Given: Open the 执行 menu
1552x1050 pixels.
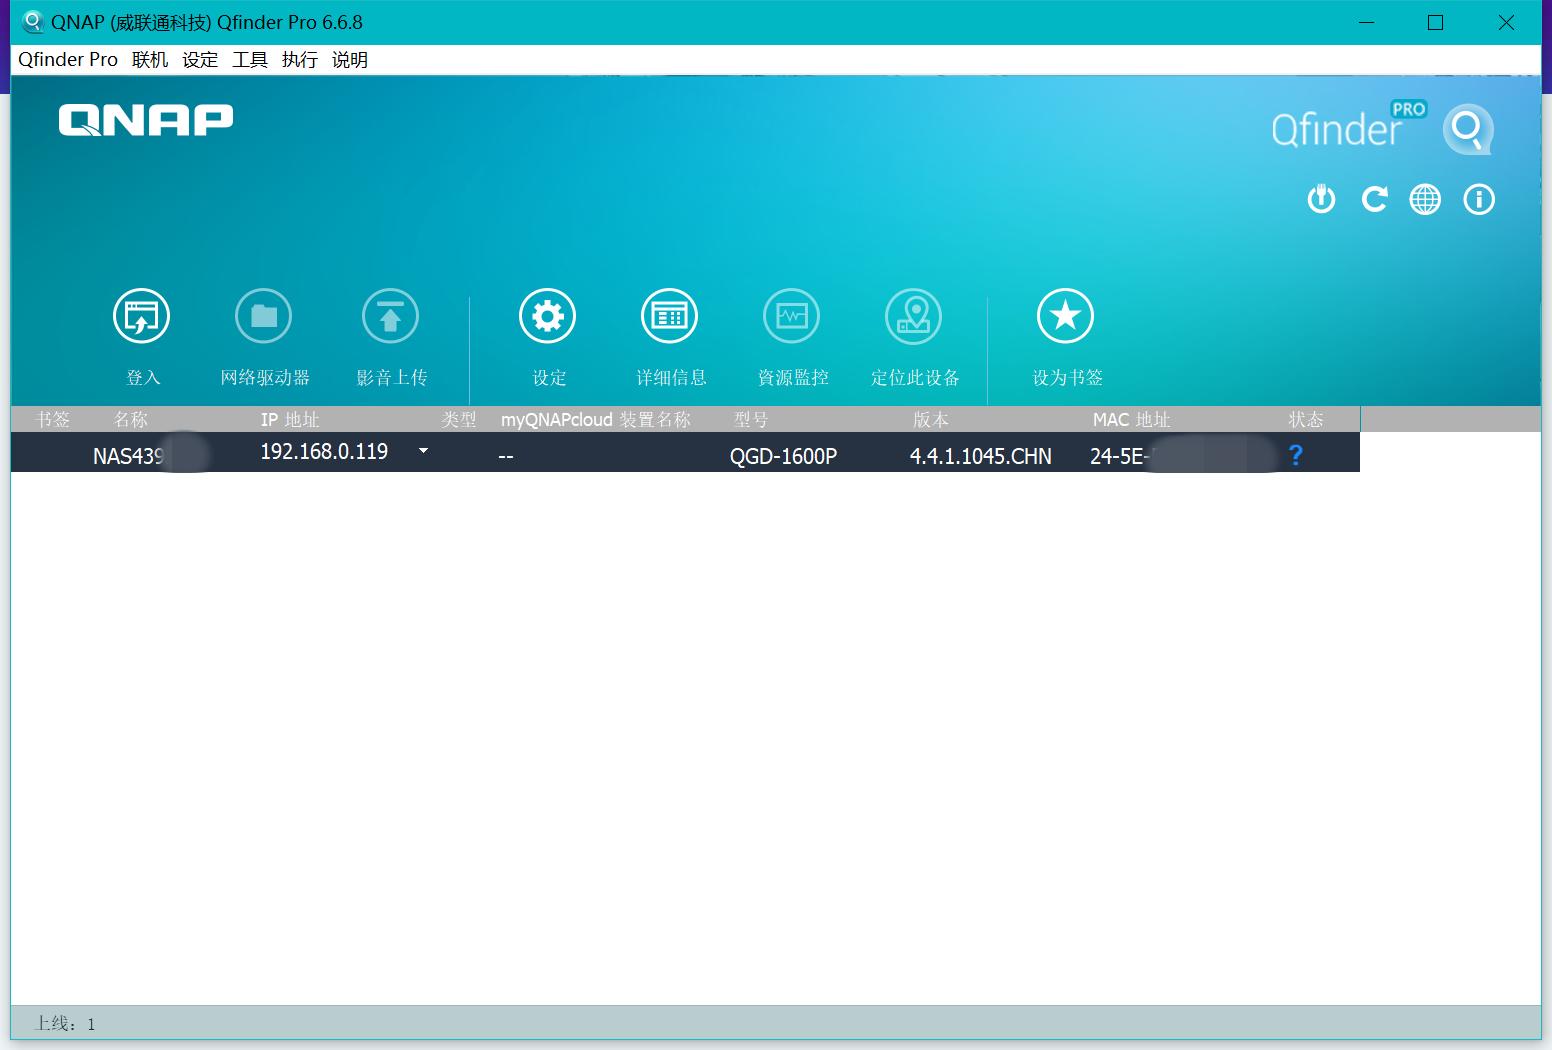Looking at the screenshot, I should click(300, 60).
